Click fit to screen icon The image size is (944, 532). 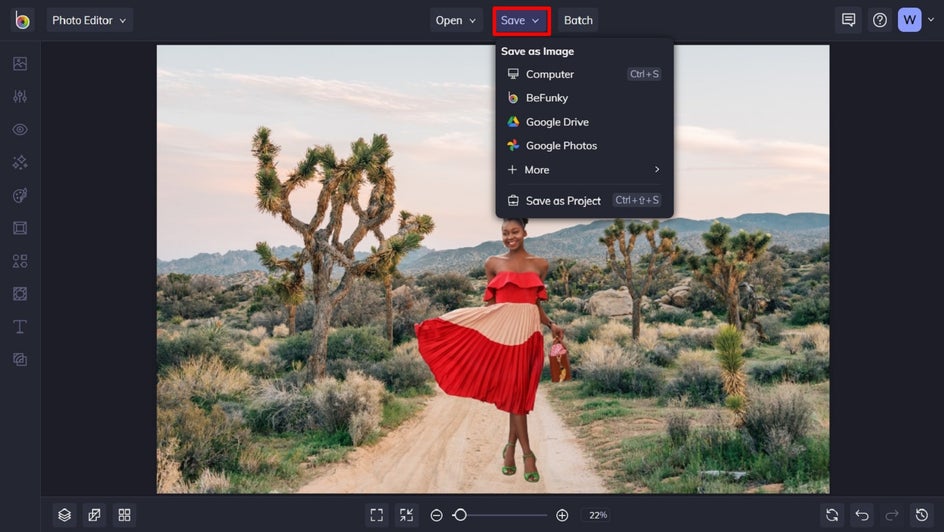pyautogui.click(x=377, y=515)
